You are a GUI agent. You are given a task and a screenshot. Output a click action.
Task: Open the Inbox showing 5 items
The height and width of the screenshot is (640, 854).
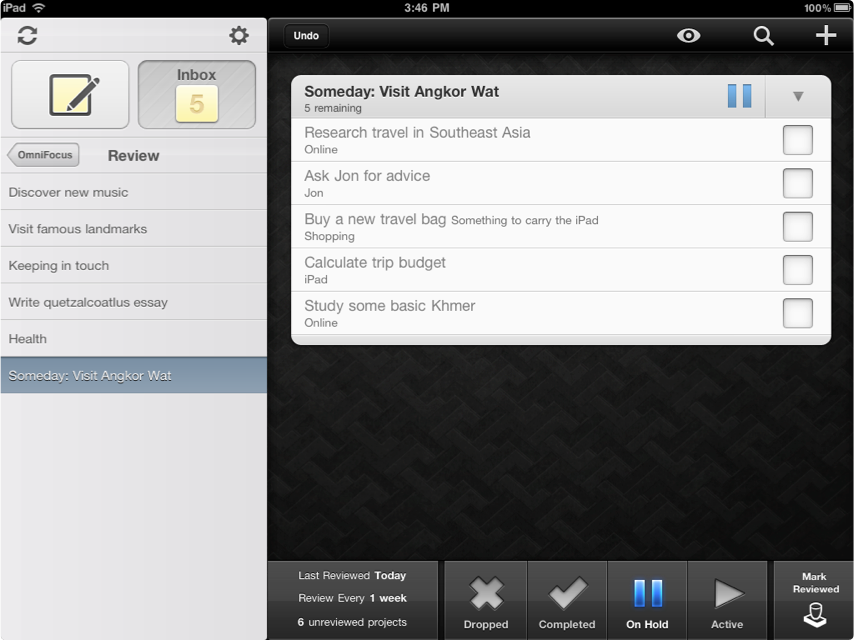pyautogui.click(x=197, y=95)
